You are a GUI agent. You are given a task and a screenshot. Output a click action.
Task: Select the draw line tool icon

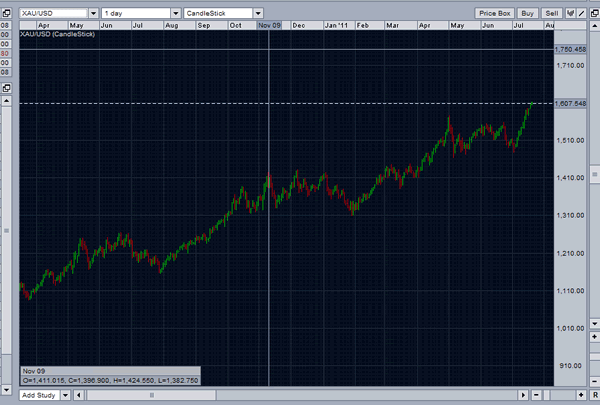pyautogui.click(x=583, y=13)
